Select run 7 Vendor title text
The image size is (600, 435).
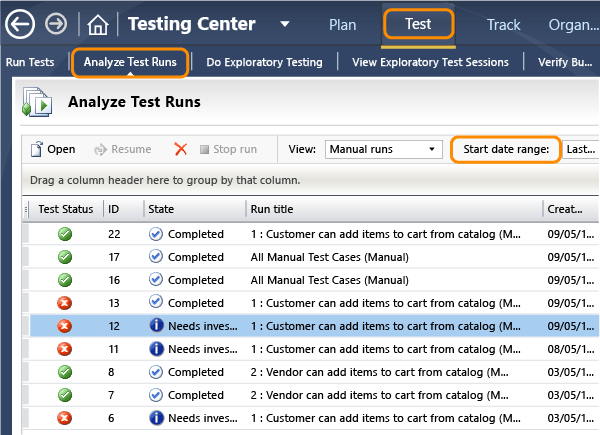pyautogui.click(x=380, y=395)
